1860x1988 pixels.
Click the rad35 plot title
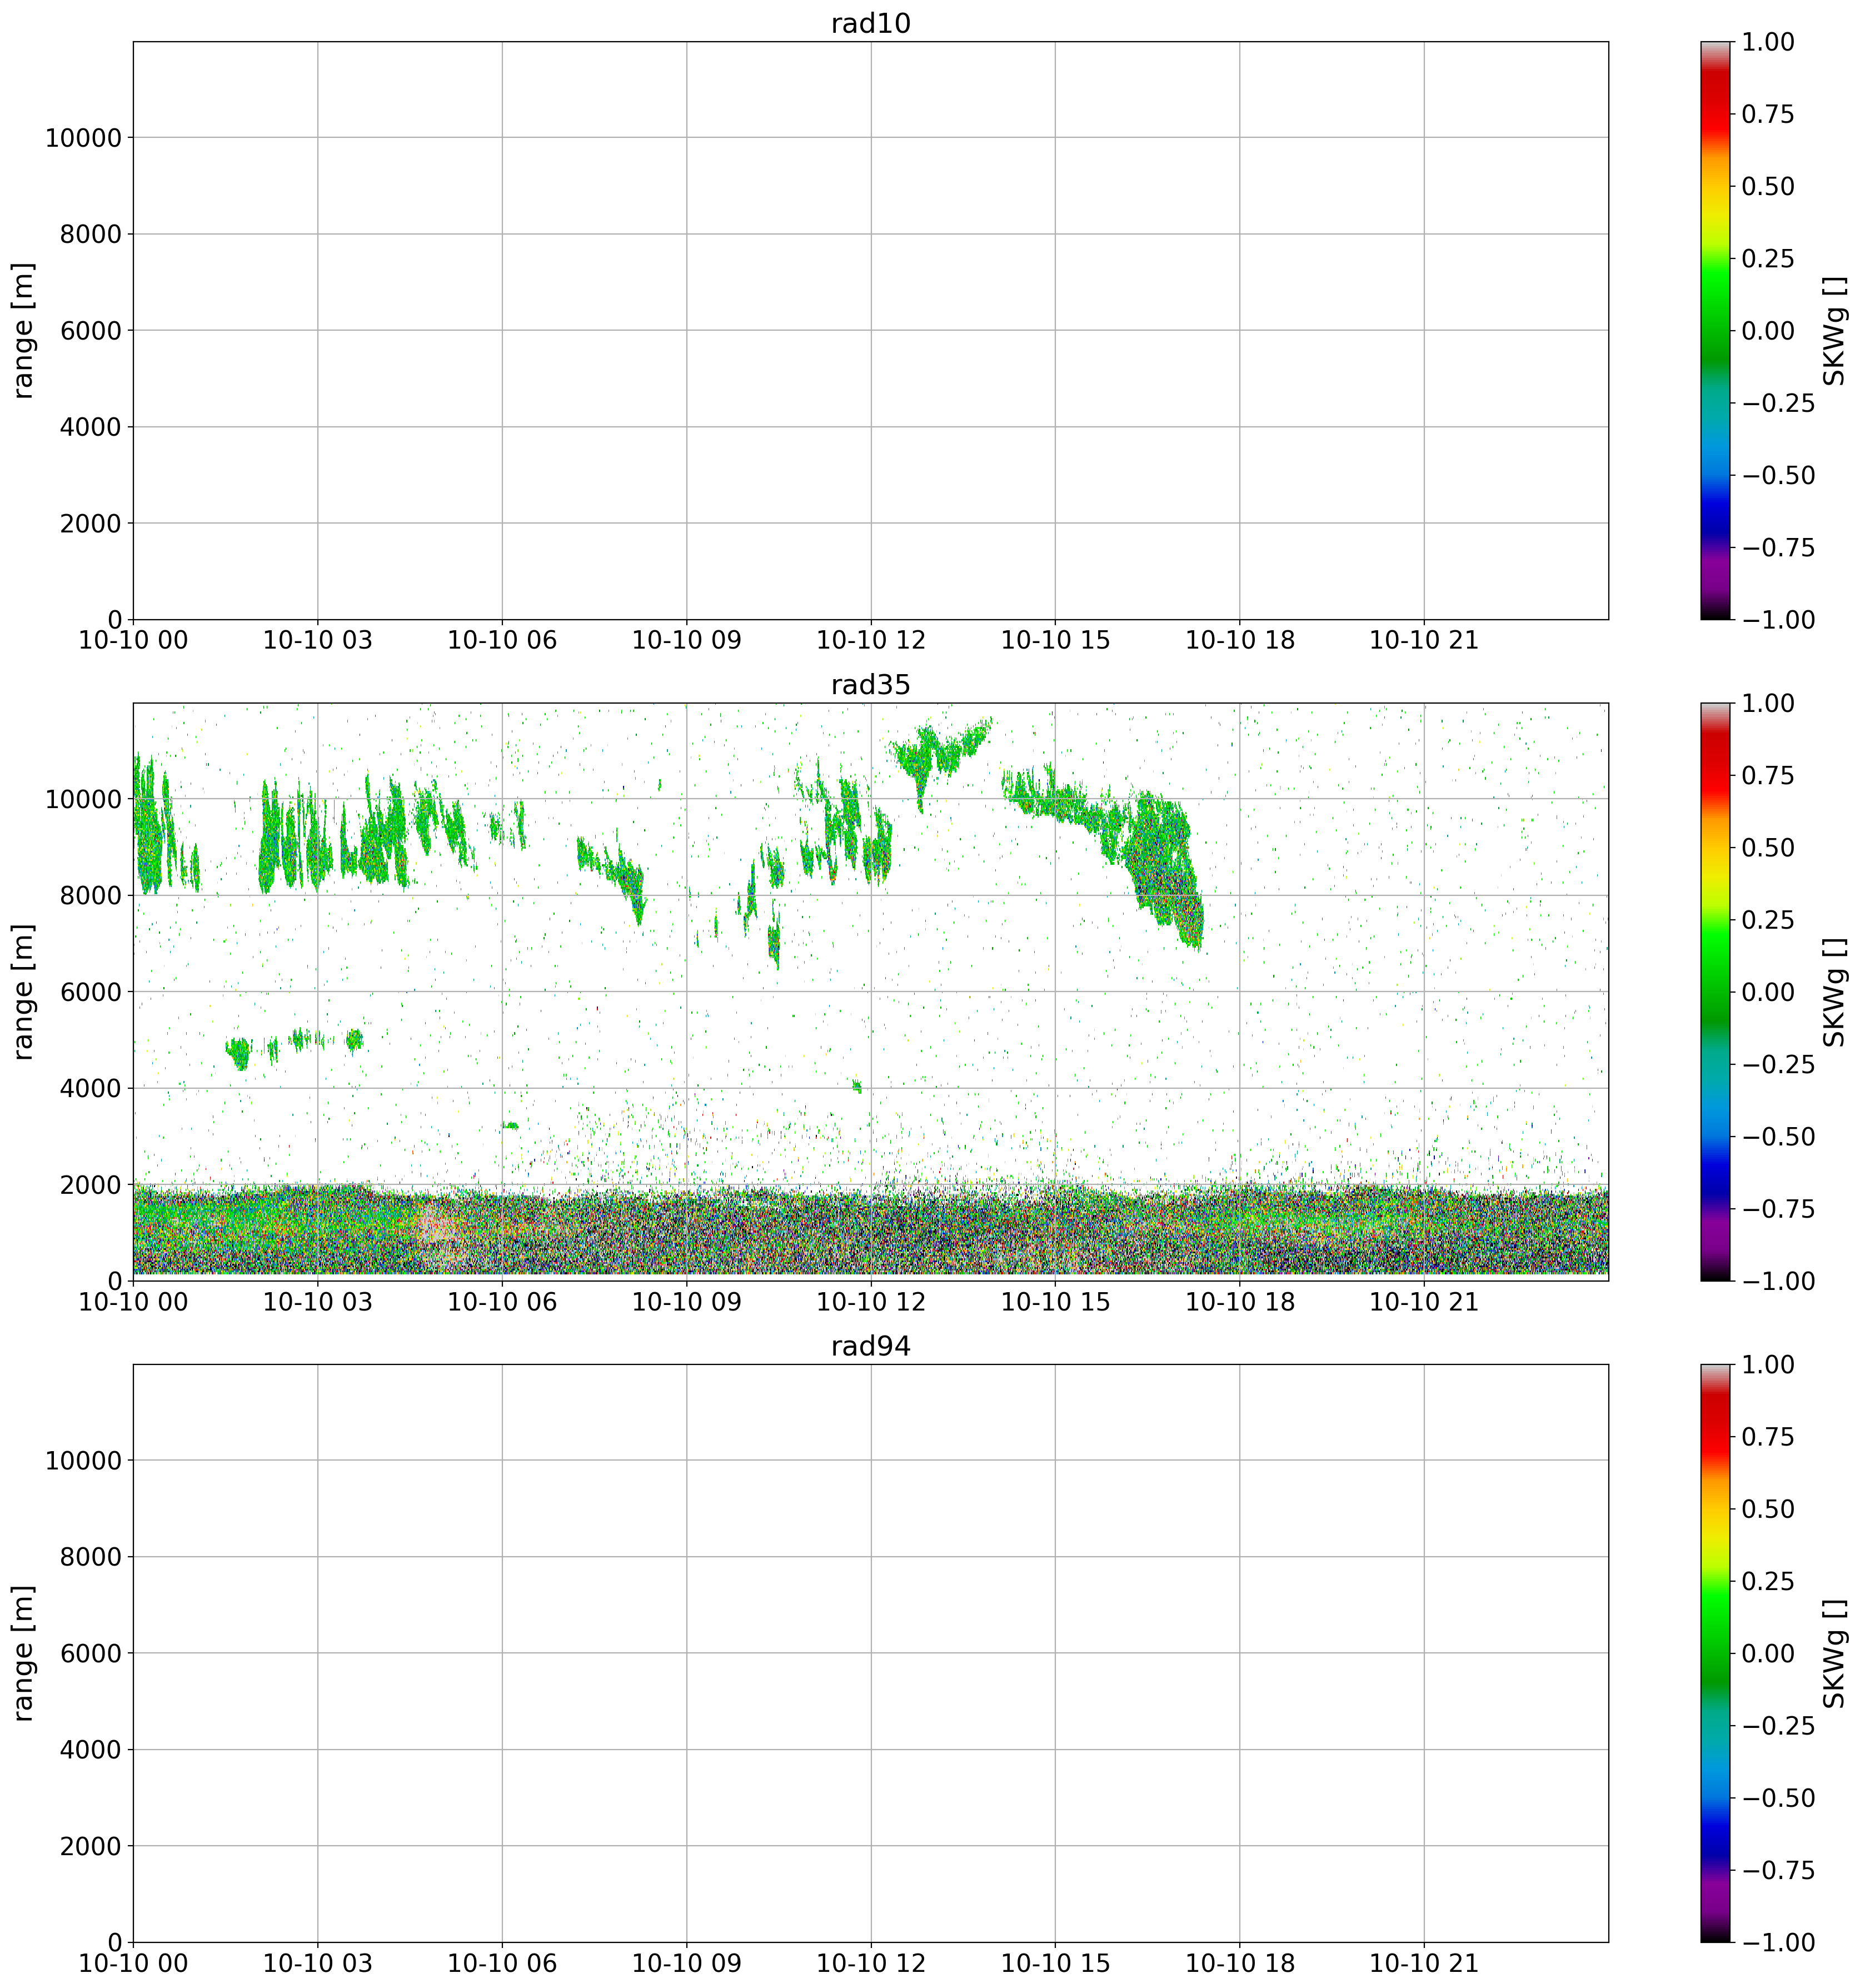(870, 685)
